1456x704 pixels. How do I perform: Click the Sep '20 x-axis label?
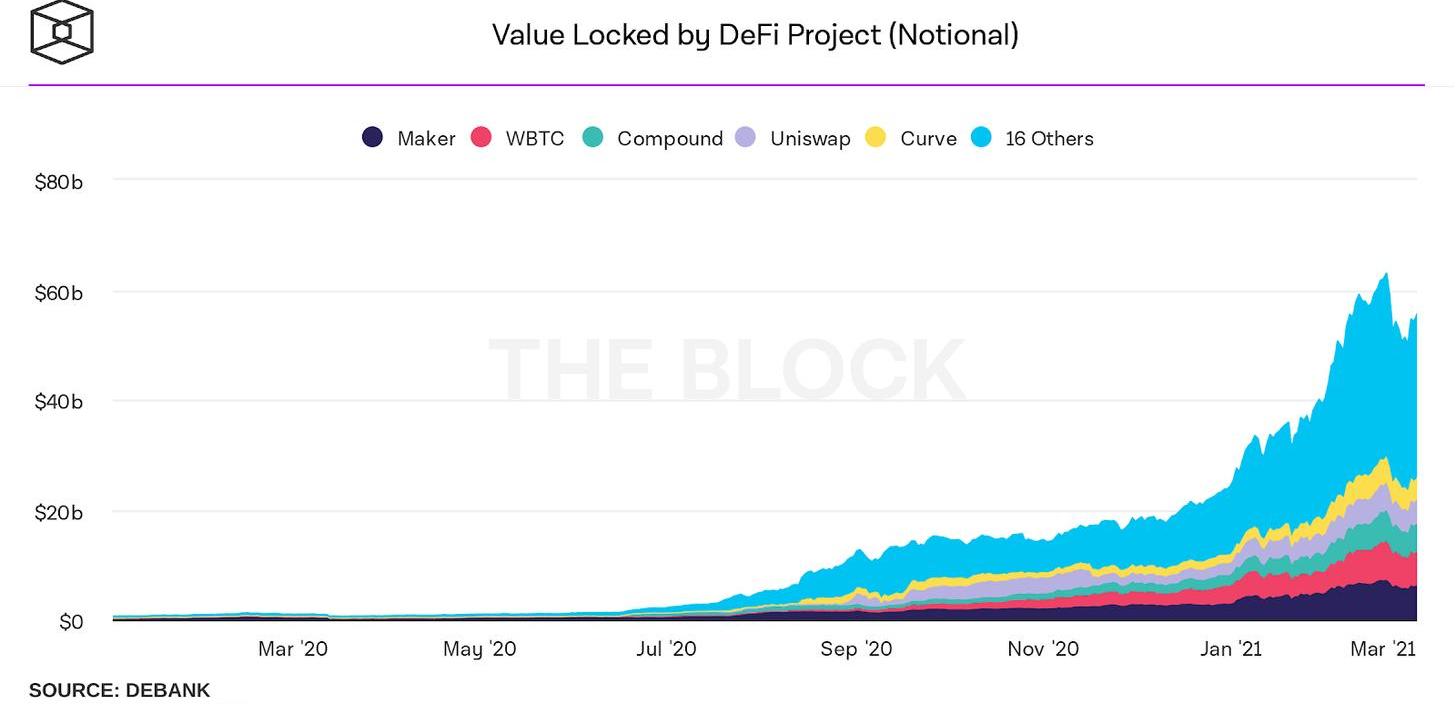tap(856, 649)
